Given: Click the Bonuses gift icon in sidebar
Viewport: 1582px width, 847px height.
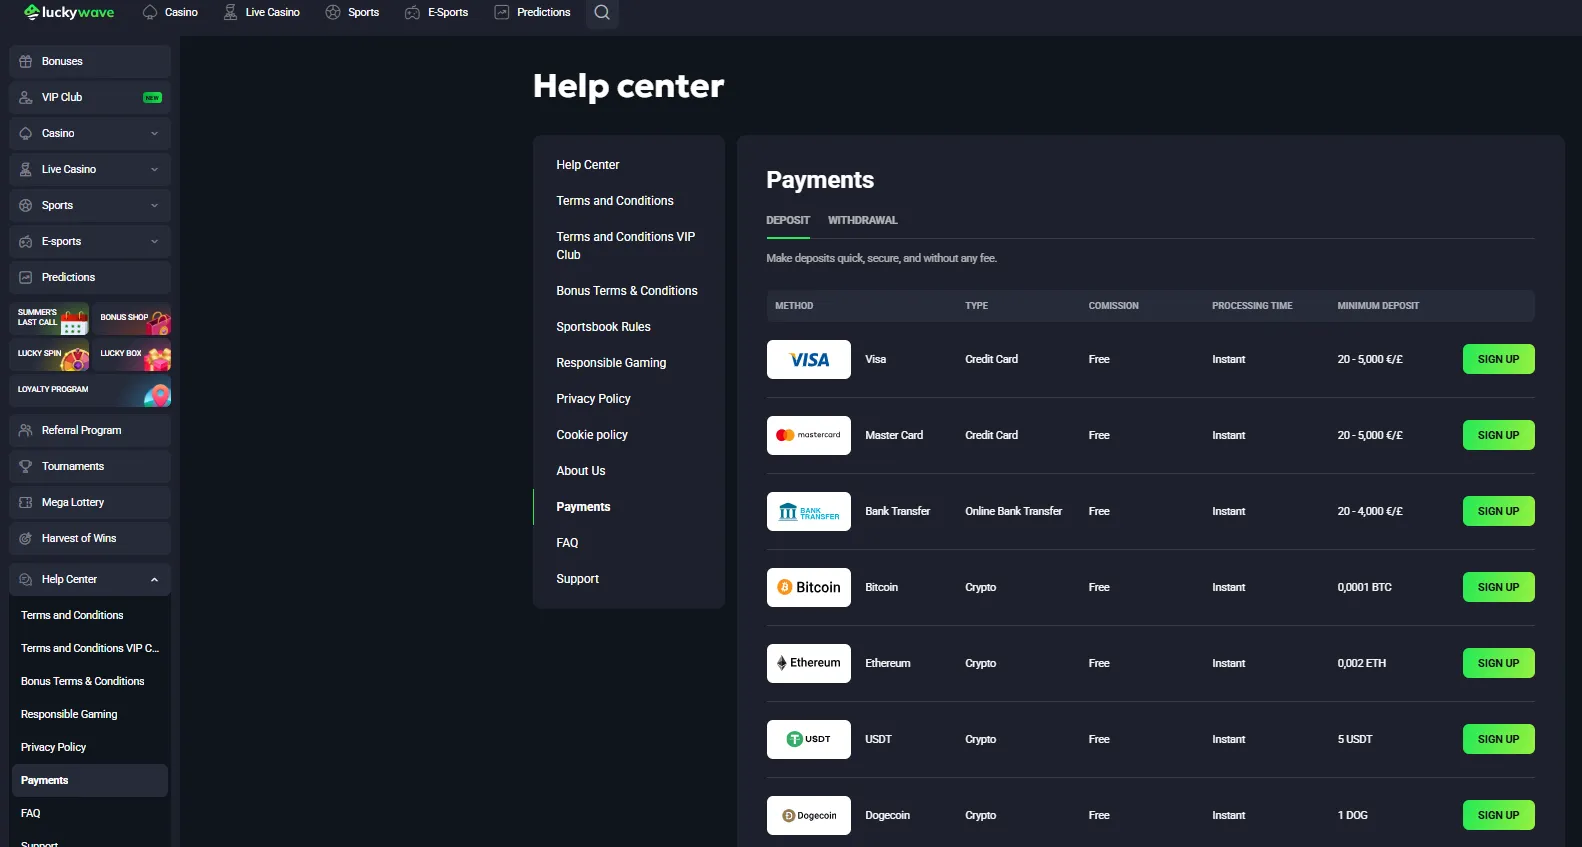Looking at the screenshot, I should tap(26, 61).
